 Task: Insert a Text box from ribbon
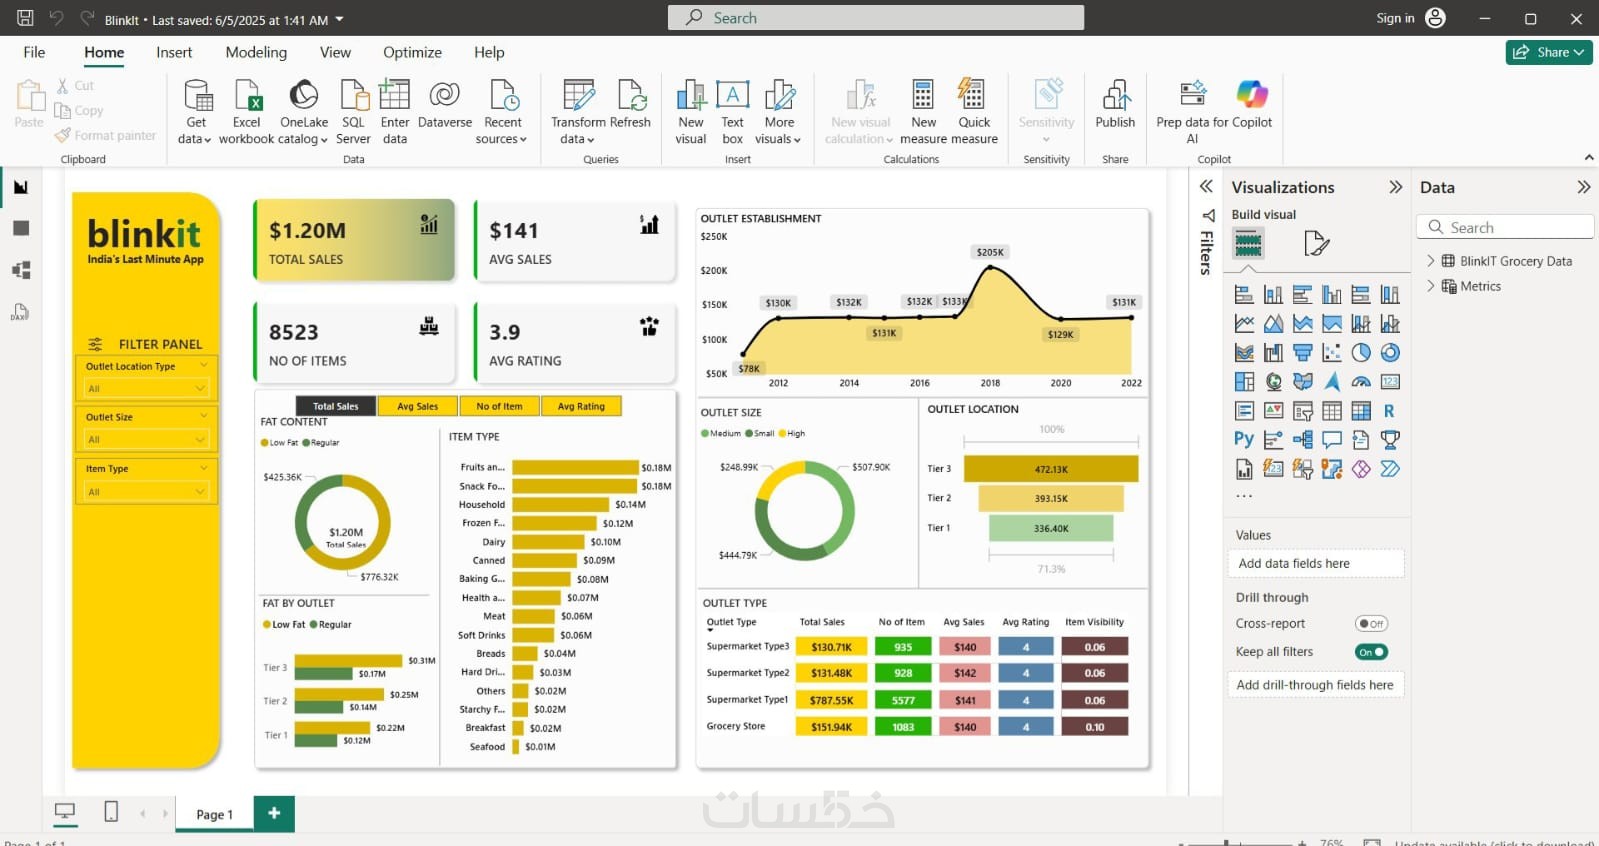pyautogui.click(x=732, y=111)
